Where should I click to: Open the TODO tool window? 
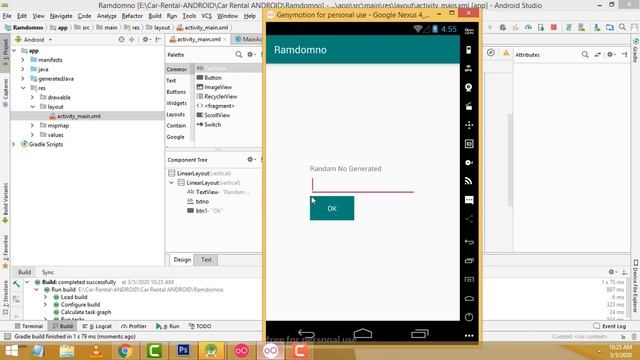coord(200,326)
